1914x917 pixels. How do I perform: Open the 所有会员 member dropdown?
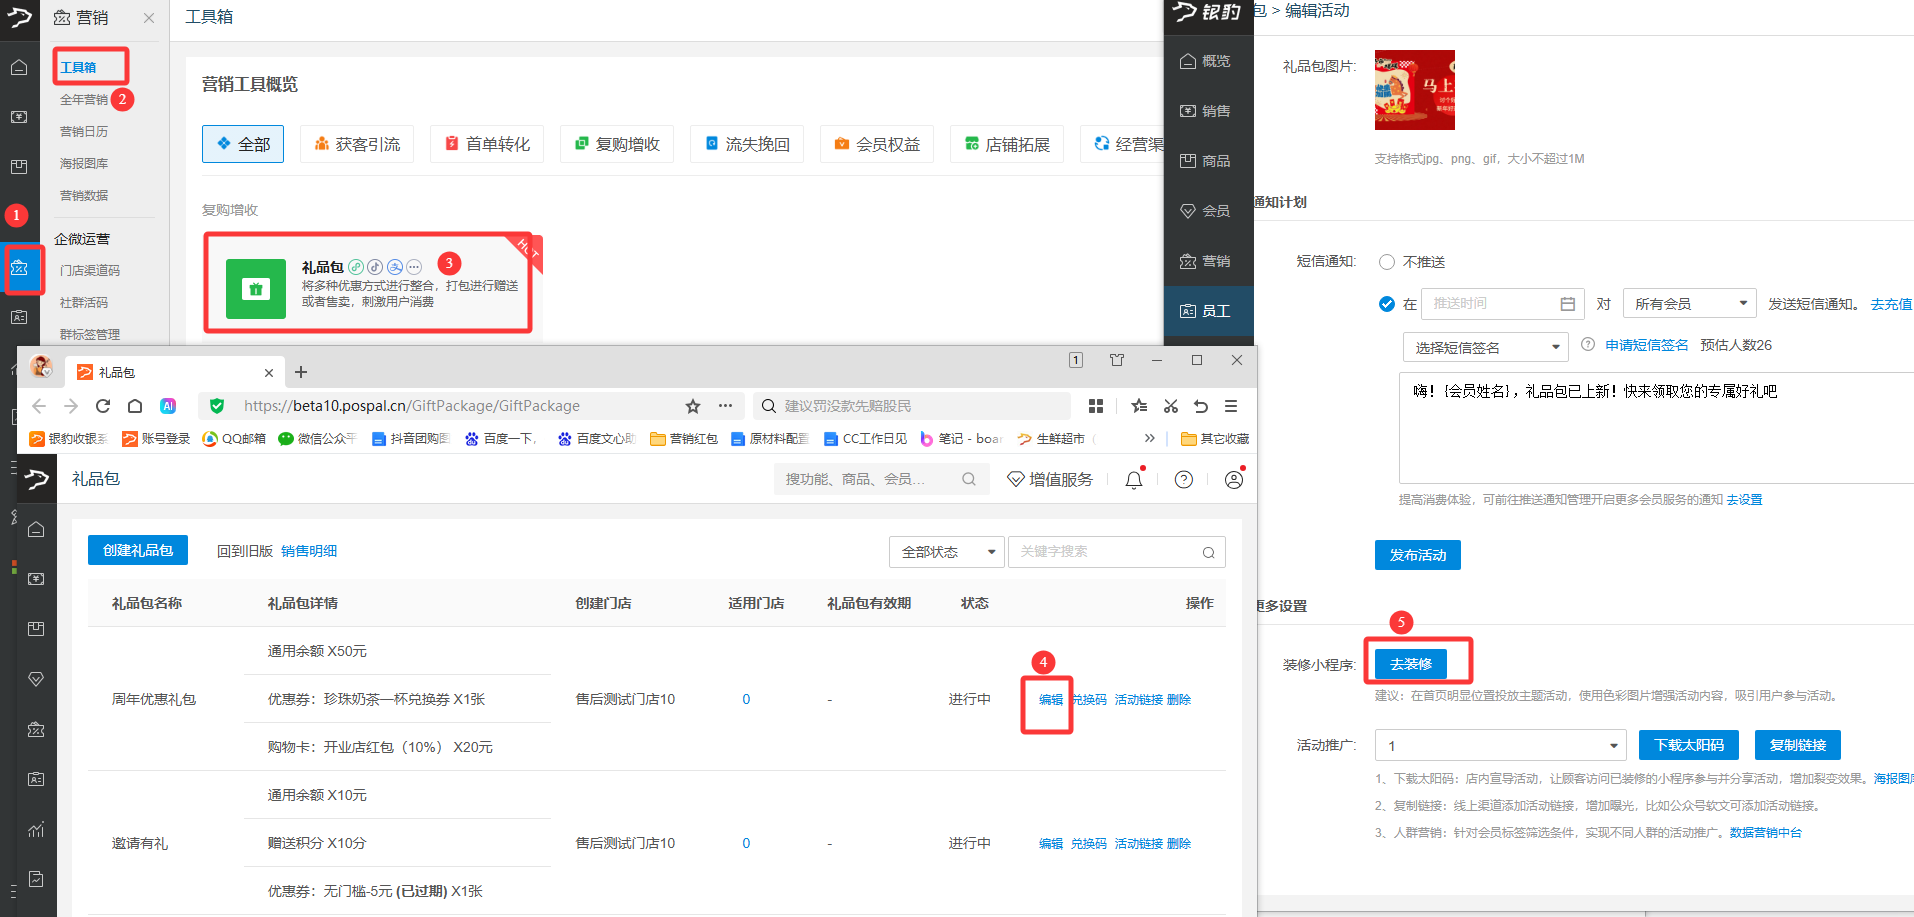click(x=1689, y=304)
